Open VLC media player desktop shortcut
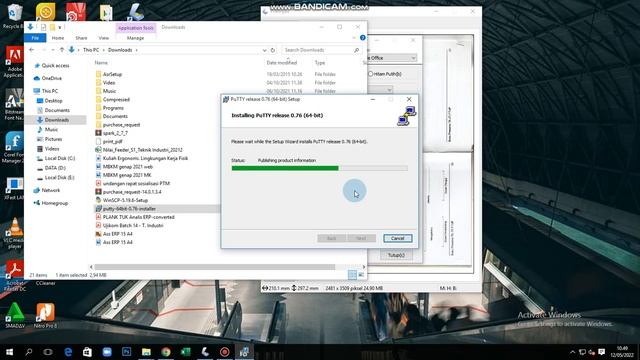 point(15,233)
